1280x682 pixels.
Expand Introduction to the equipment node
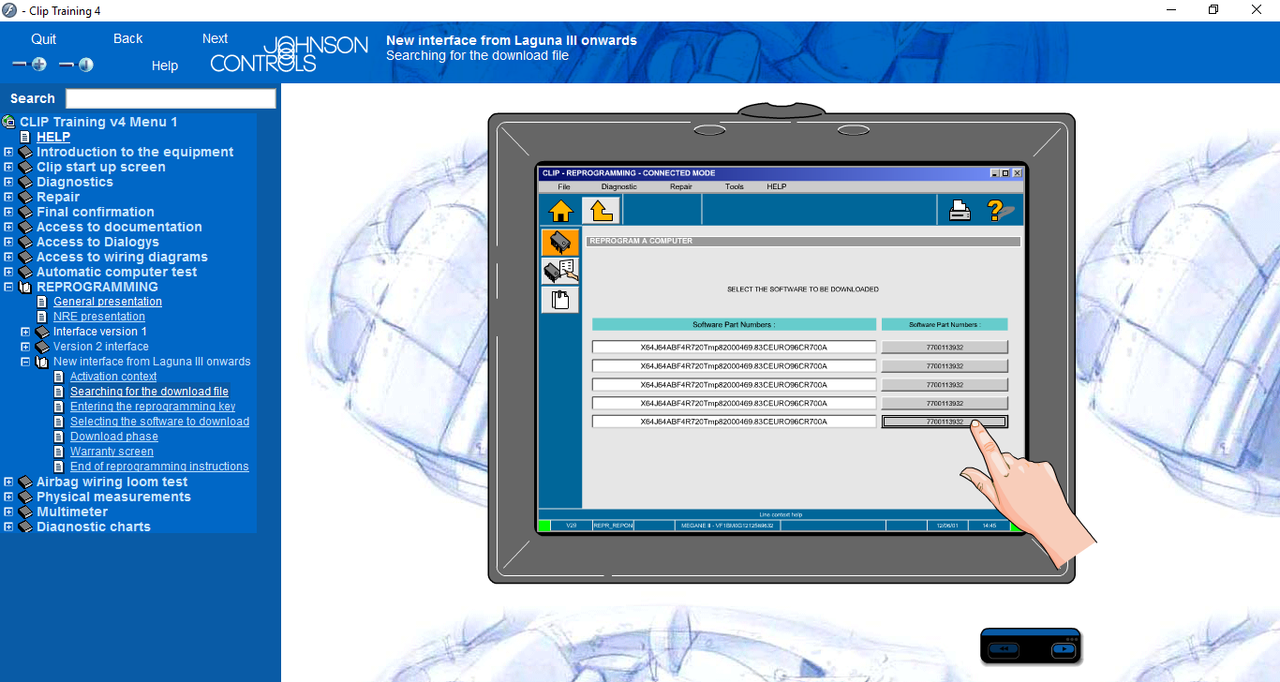point(9,152)
